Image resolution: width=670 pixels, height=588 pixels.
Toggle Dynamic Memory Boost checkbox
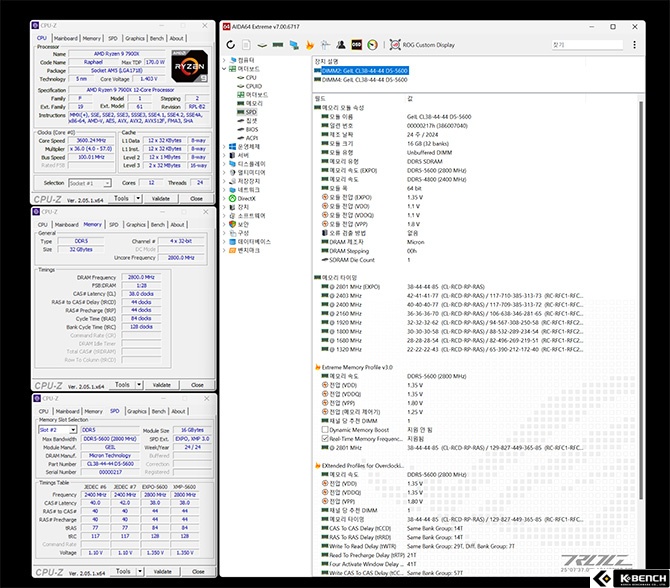tap(325, 429)
